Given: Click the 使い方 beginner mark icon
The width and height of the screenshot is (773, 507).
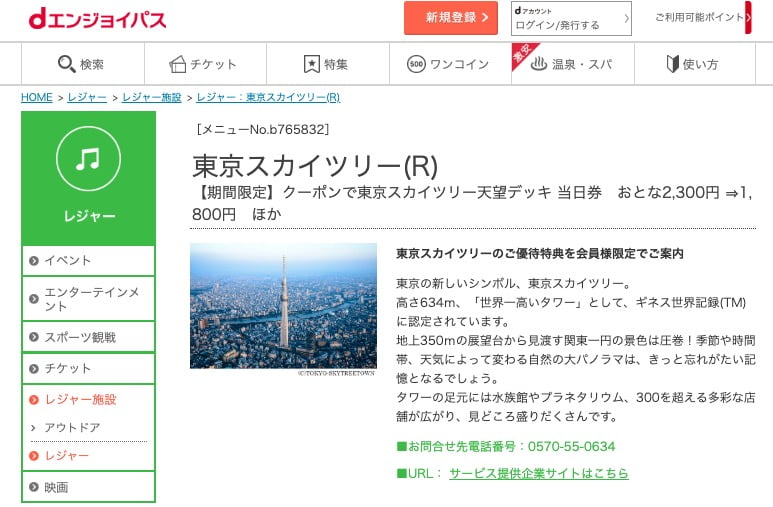Looking at the screenshot, I should pyautogui.click(x=673, y=64).
